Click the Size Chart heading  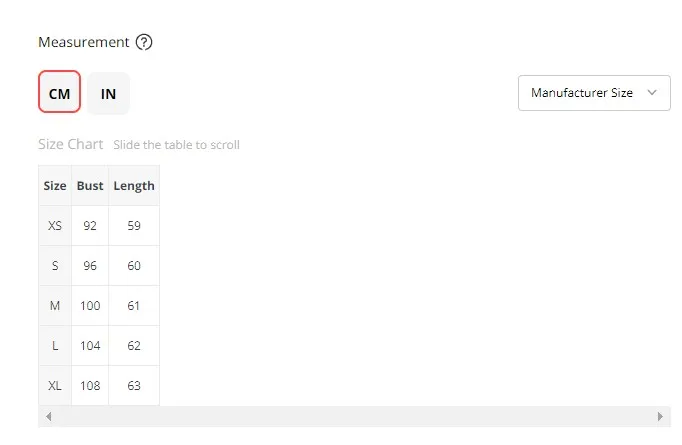point(70,144)
